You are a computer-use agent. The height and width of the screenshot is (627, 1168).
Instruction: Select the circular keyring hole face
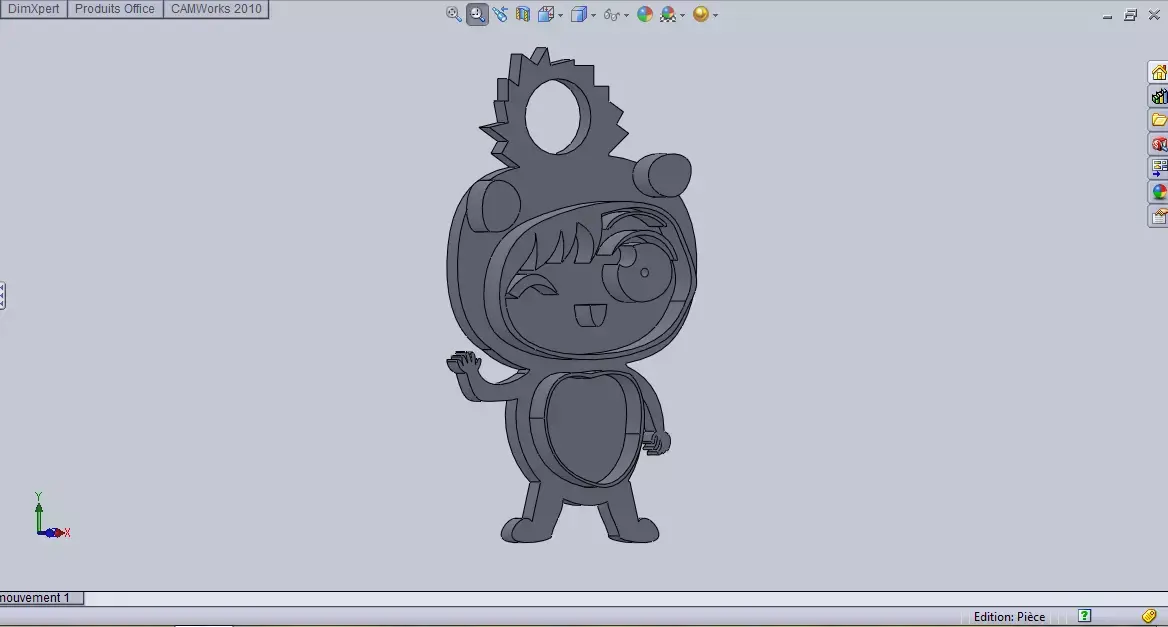click(x=558, y=117)
